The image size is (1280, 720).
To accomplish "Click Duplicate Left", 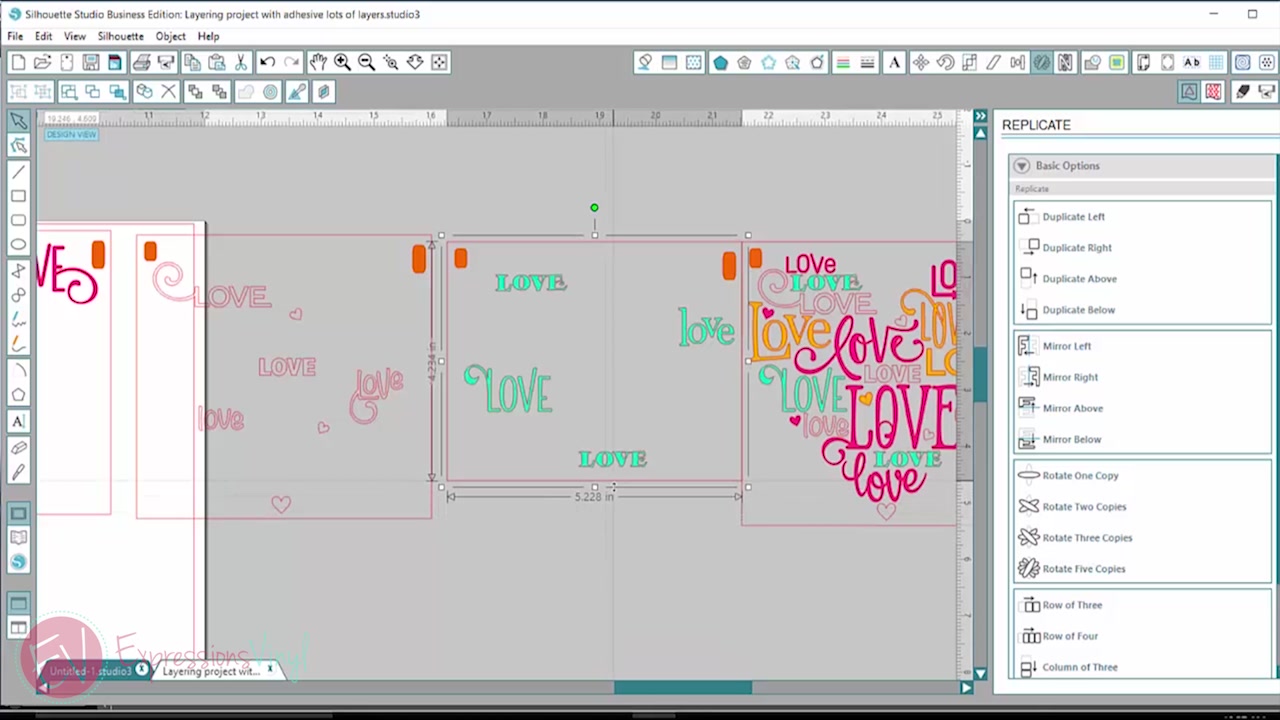I will [1073, 217].
